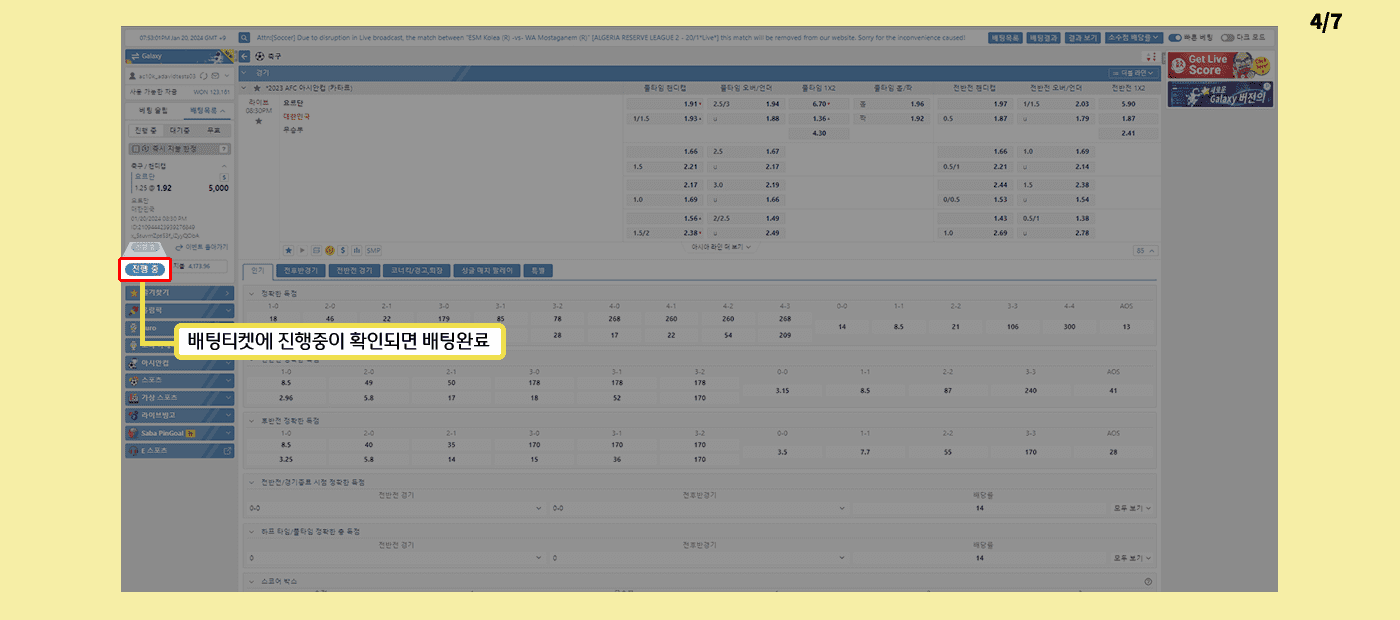Open the Get Live Score banner
The width and height of the screenshot is (1400, 620).
pos(1206,65)
